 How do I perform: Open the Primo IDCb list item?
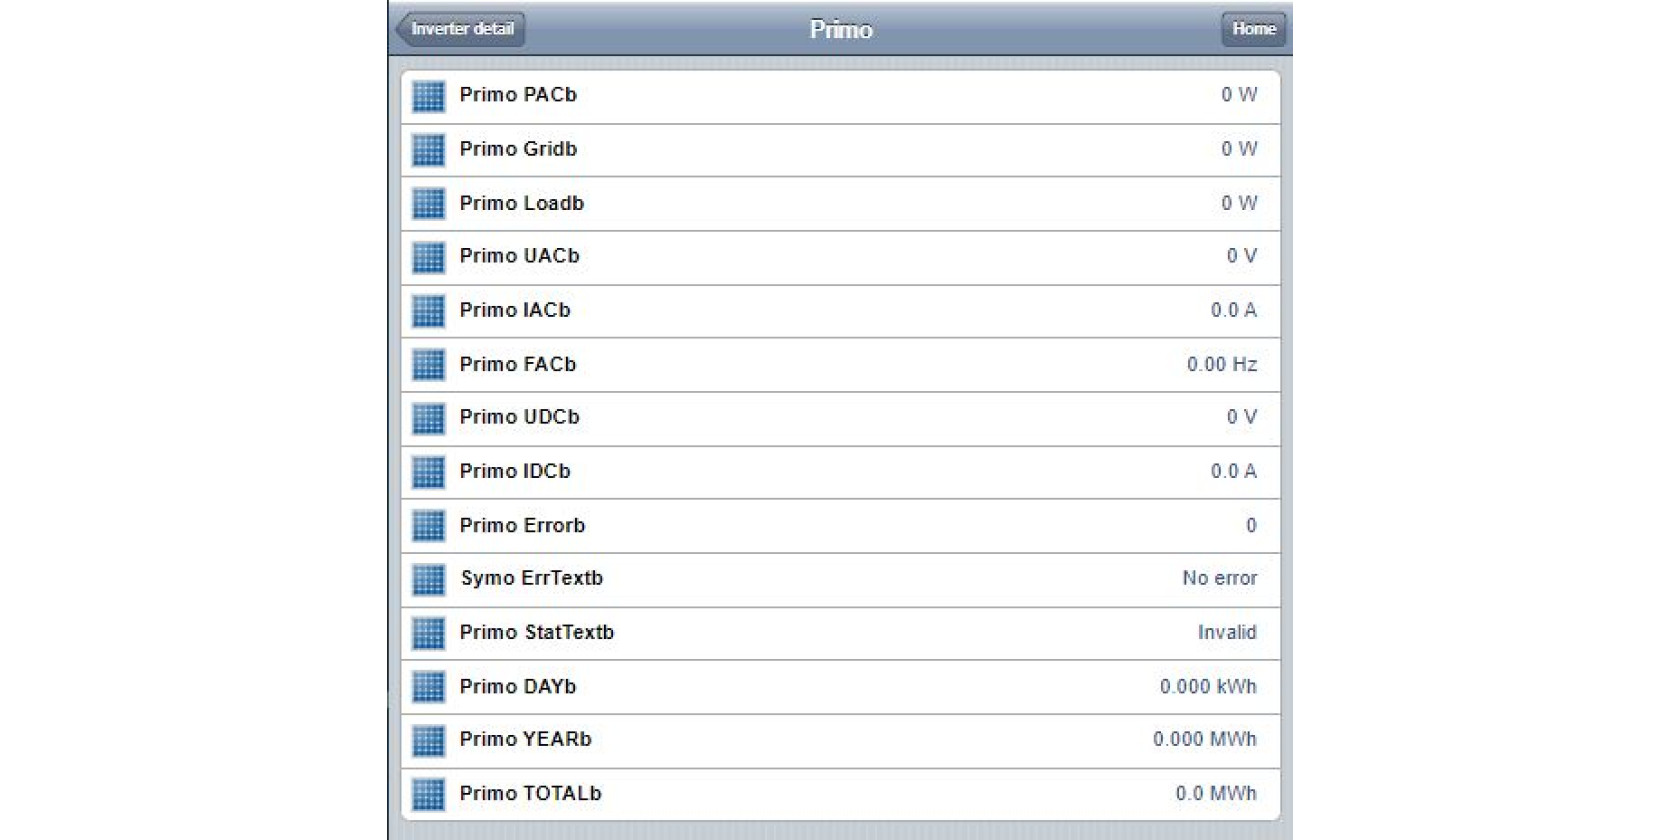pos(840,472)
